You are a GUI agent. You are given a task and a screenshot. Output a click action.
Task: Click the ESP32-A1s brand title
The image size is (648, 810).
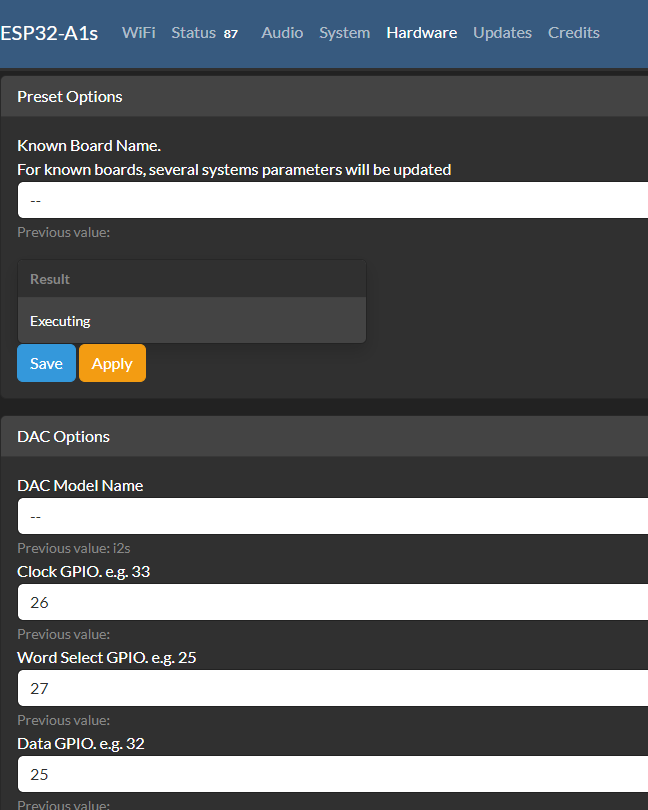[x=49, y=33]
